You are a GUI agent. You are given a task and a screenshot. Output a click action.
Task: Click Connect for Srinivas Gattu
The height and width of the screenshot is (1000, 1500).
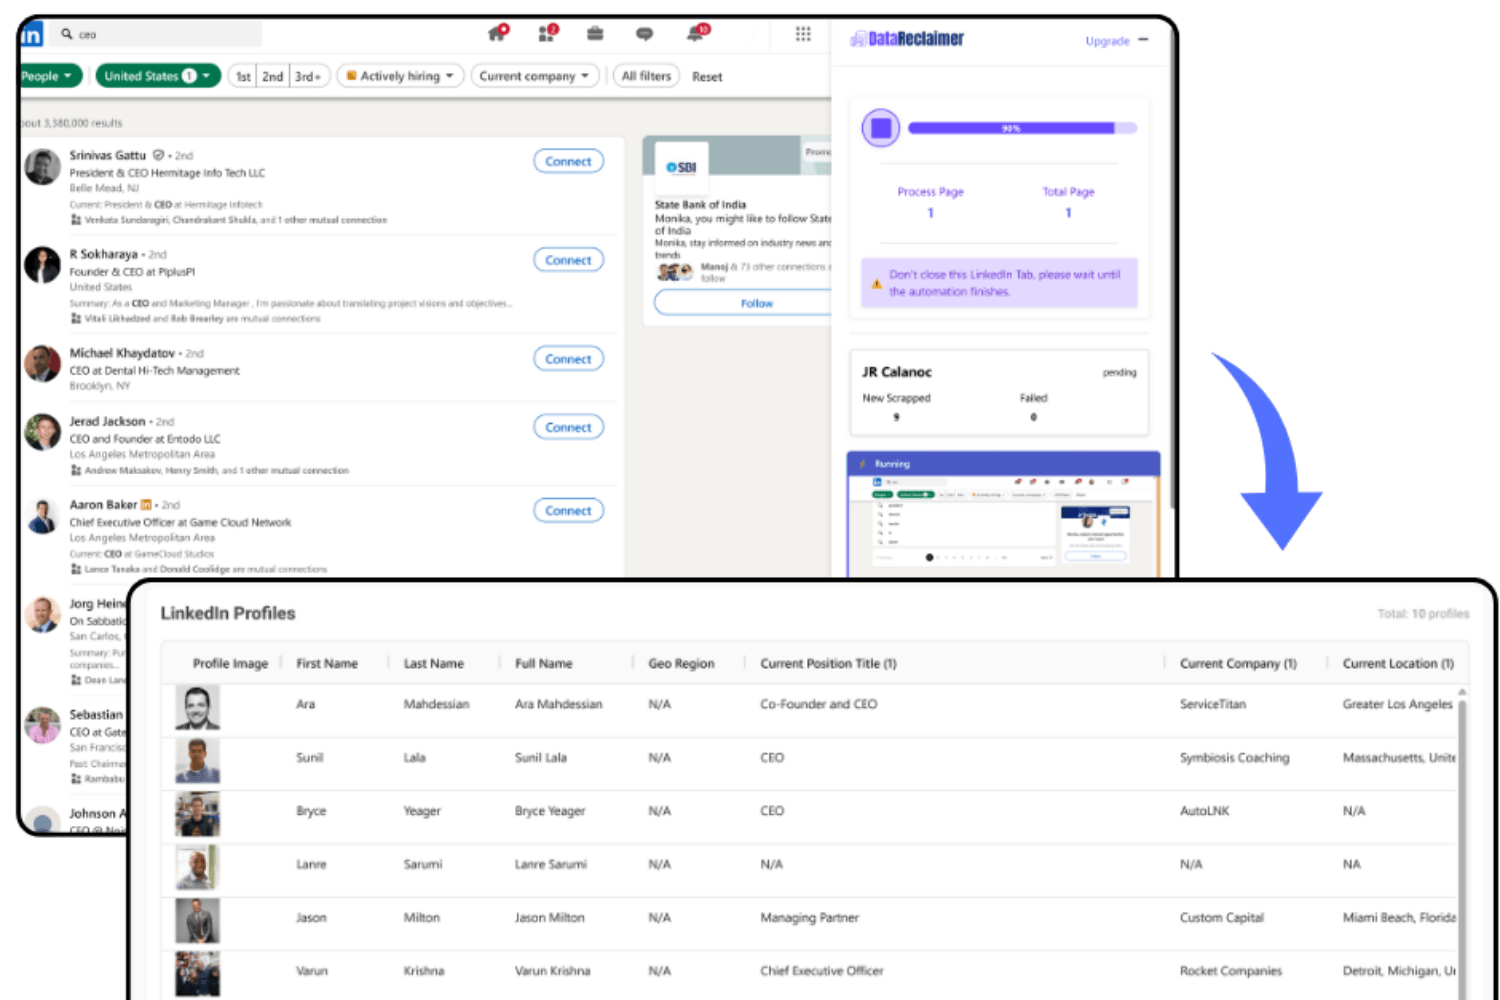tap(568, 161)
